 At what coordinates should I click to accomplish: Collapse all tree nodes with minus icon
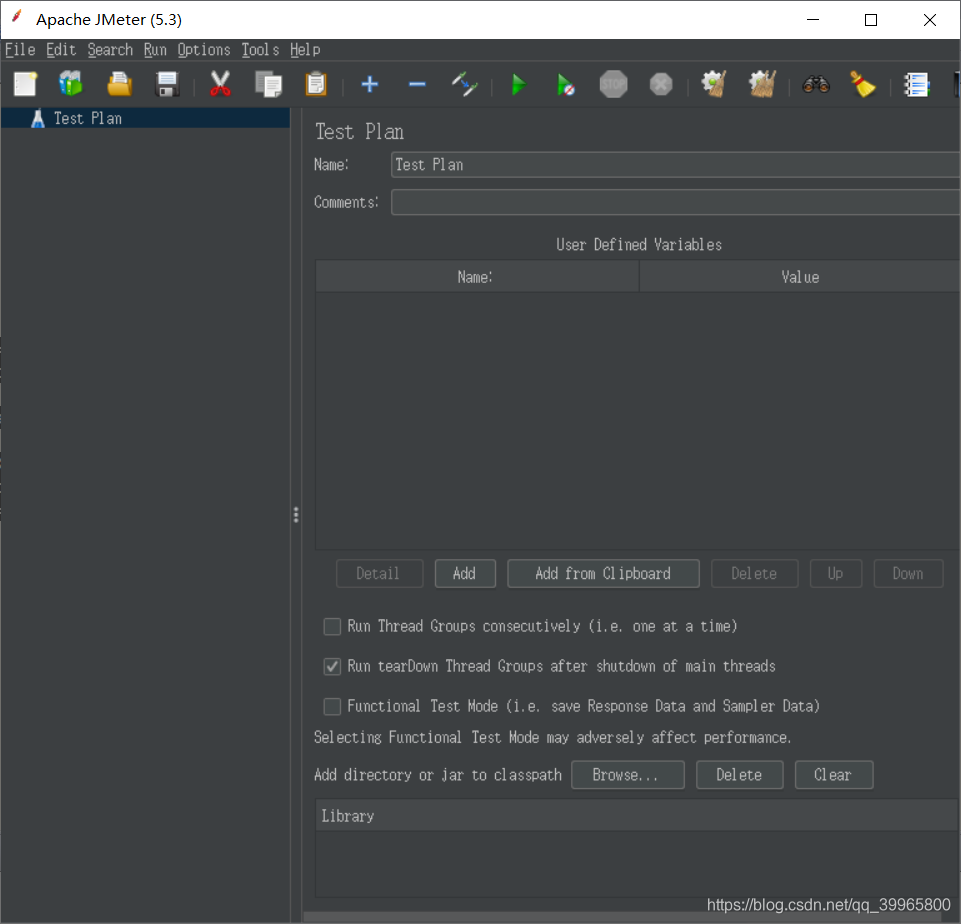coord(417,84)
